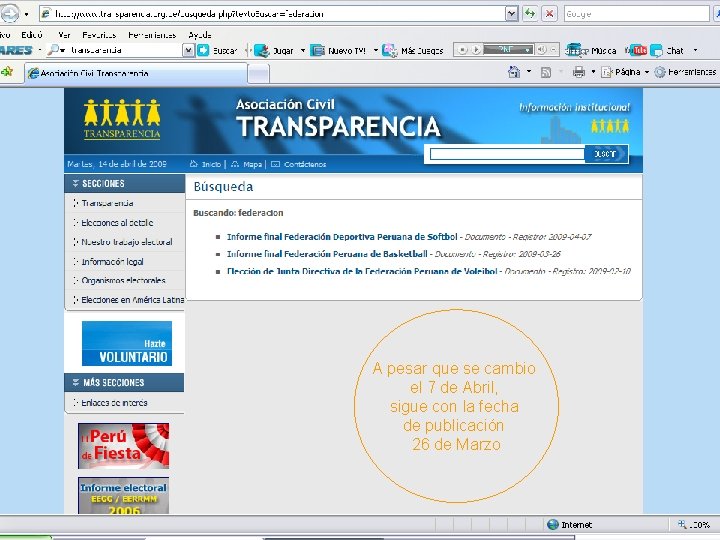The image size is (720, 540).
Task: Click the YouTube toolbar icon
Action: 637,50
